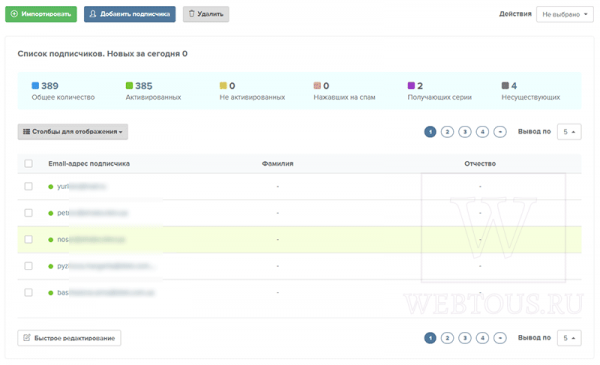
Task: Open the top Вывод по count dropdown
Action: (569, 132)
